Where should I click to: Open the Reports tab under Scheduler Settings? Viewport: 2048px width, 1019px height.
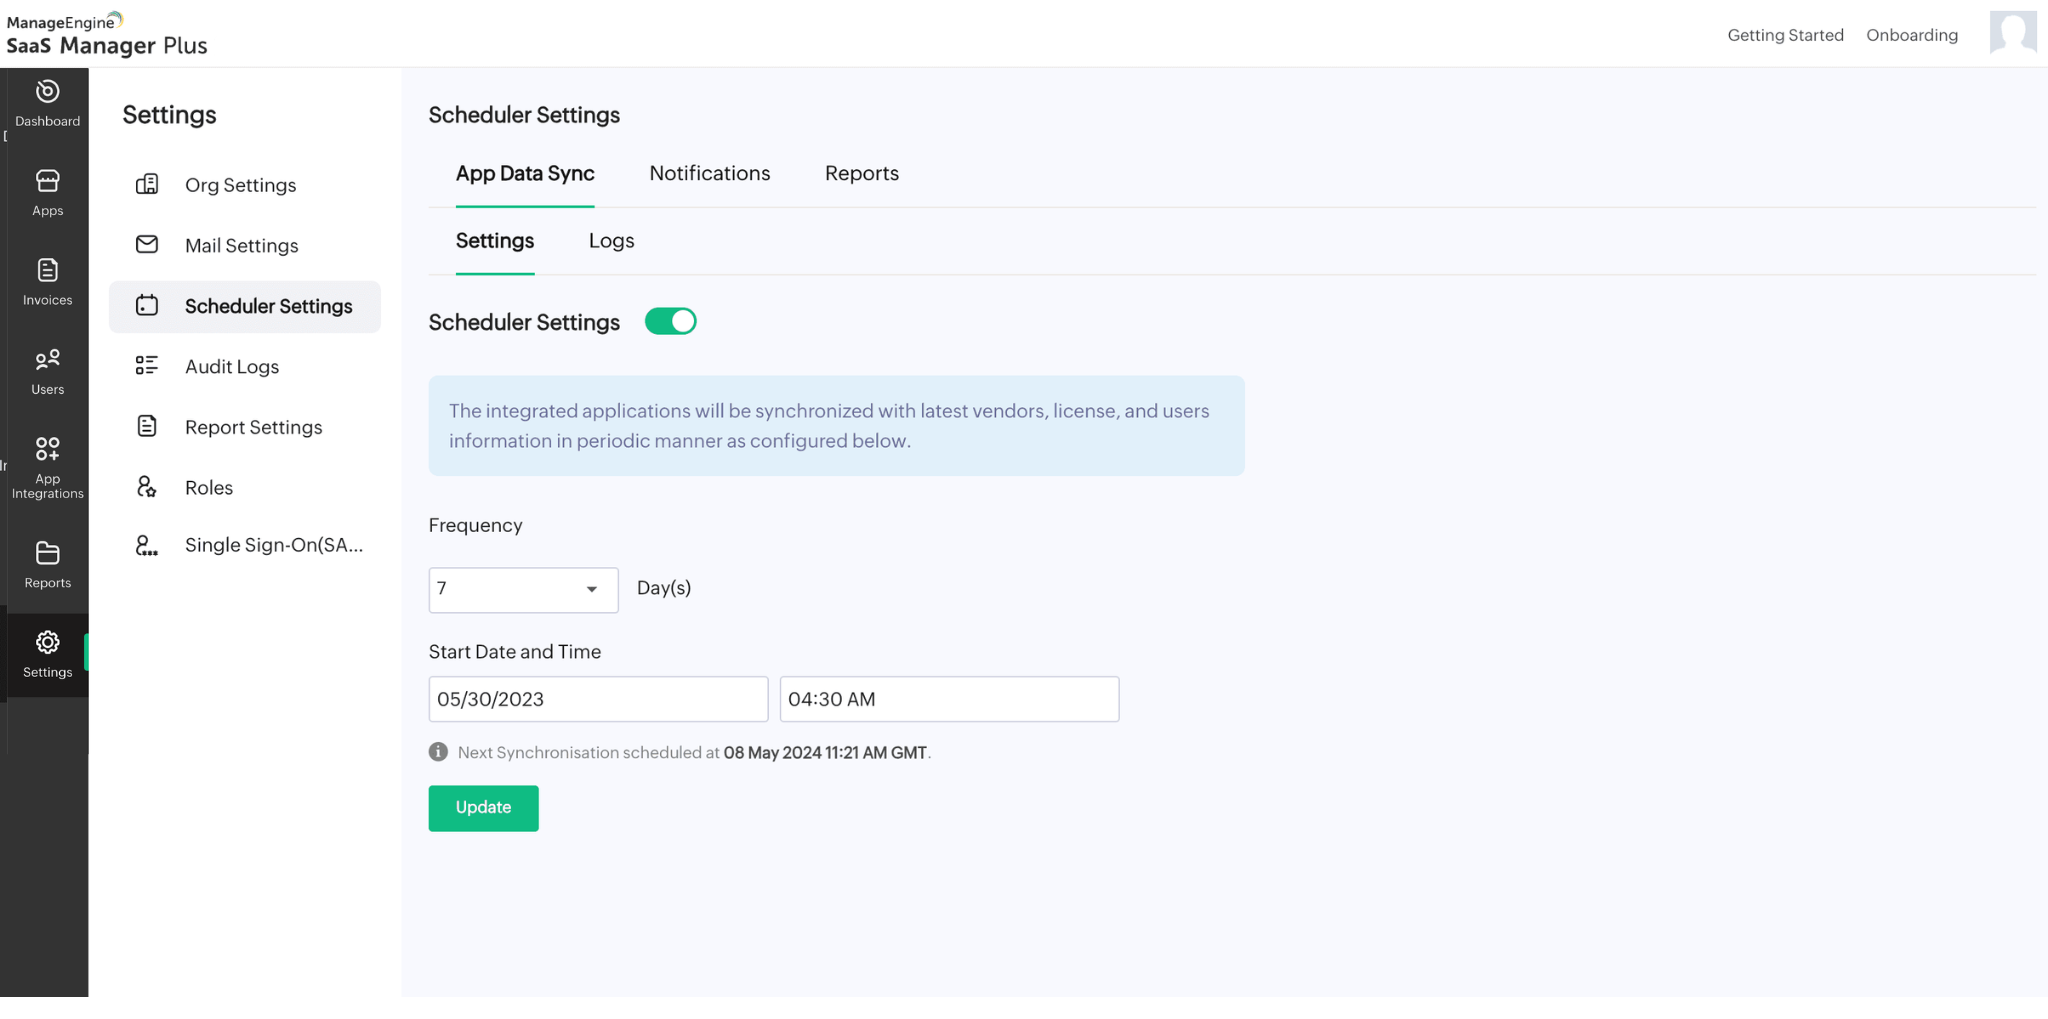861,173
